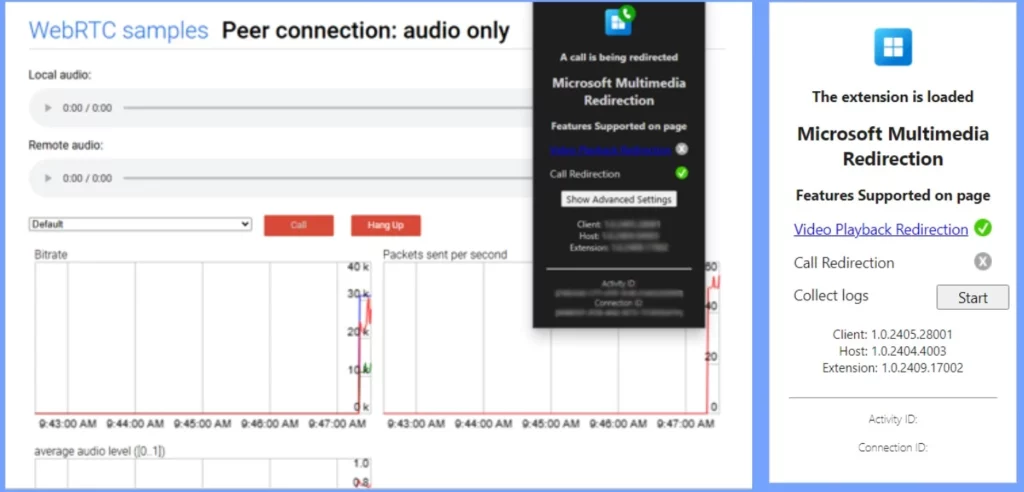
Task: Click the Multimedia Redirection extension icon in dark popup
Action: coord(619,21)
